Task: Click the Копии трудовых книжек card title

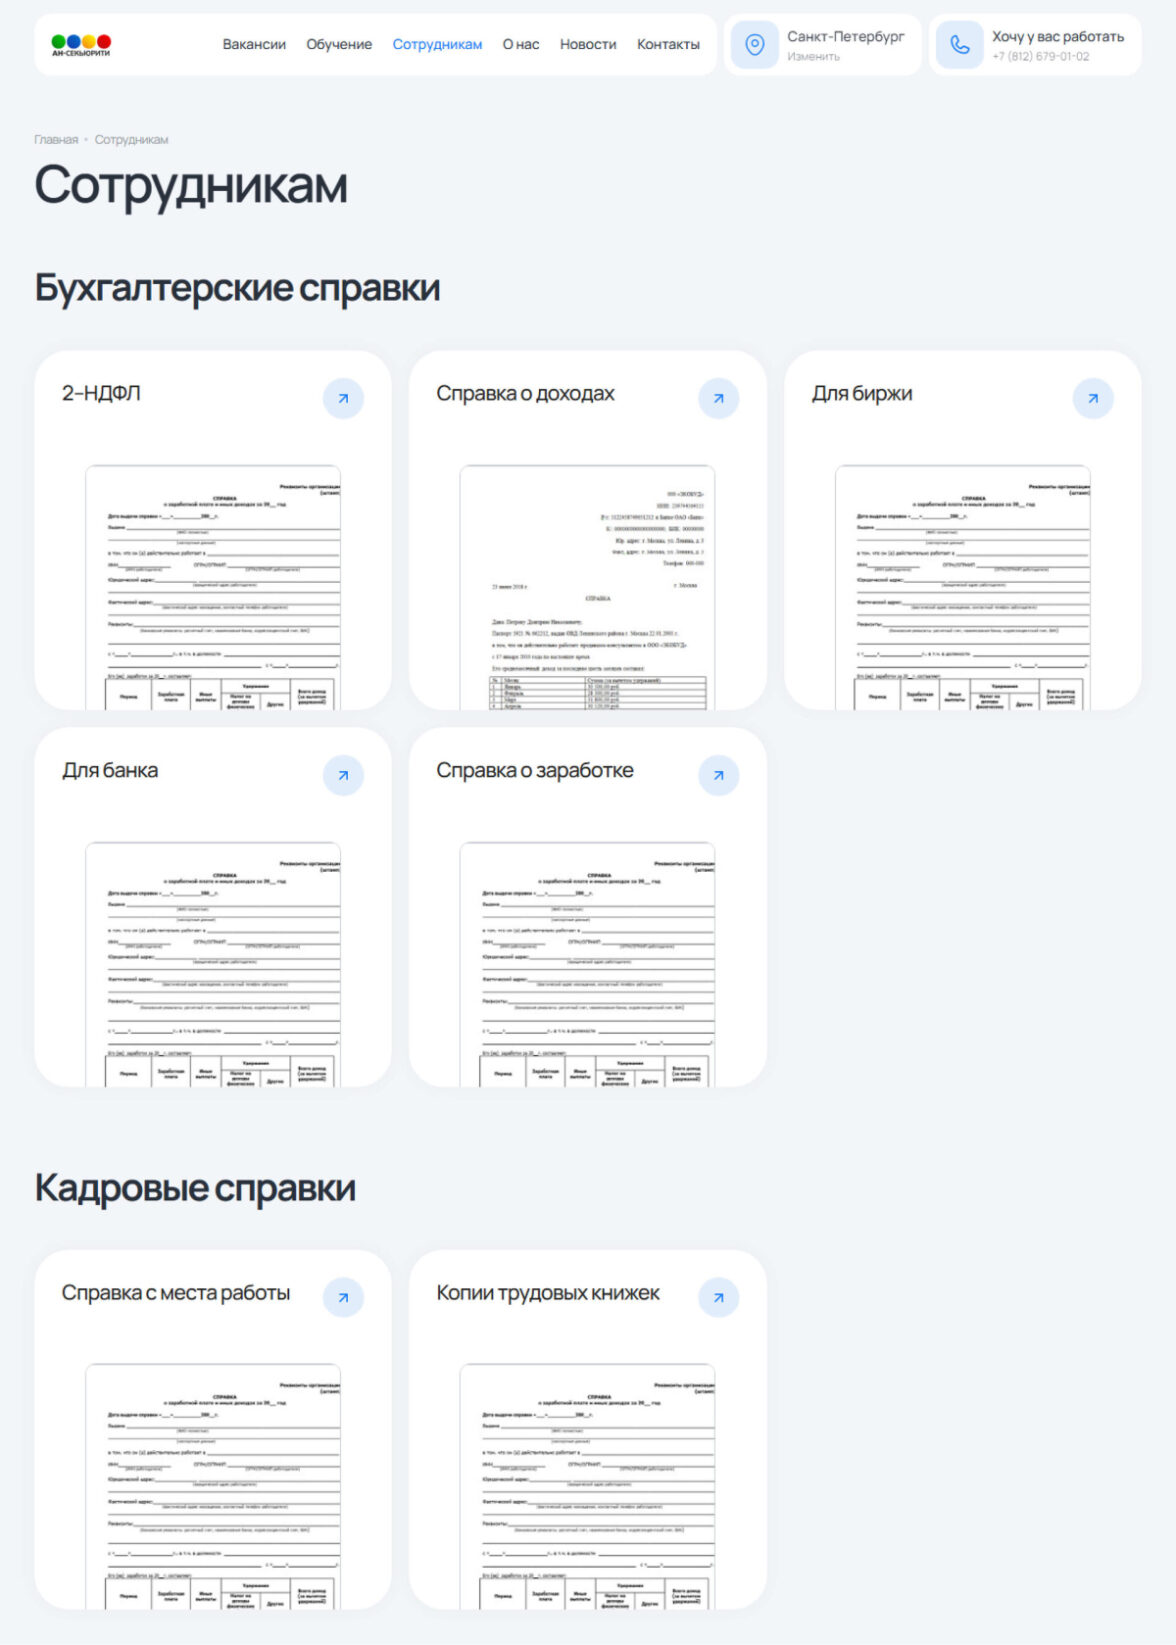Action: [x=548, y=1293]
